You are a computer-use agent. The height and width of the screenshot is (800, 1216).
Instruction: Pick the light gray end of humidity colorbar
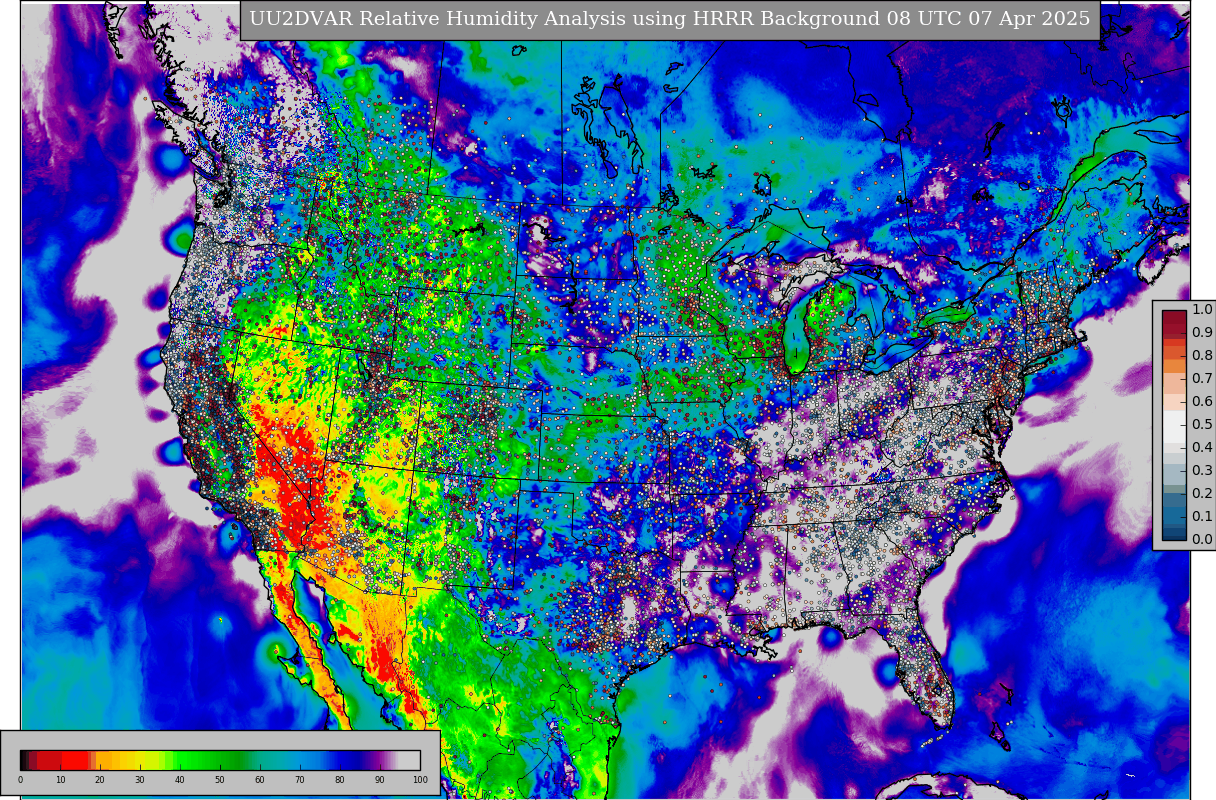click(x=409, y=760)
